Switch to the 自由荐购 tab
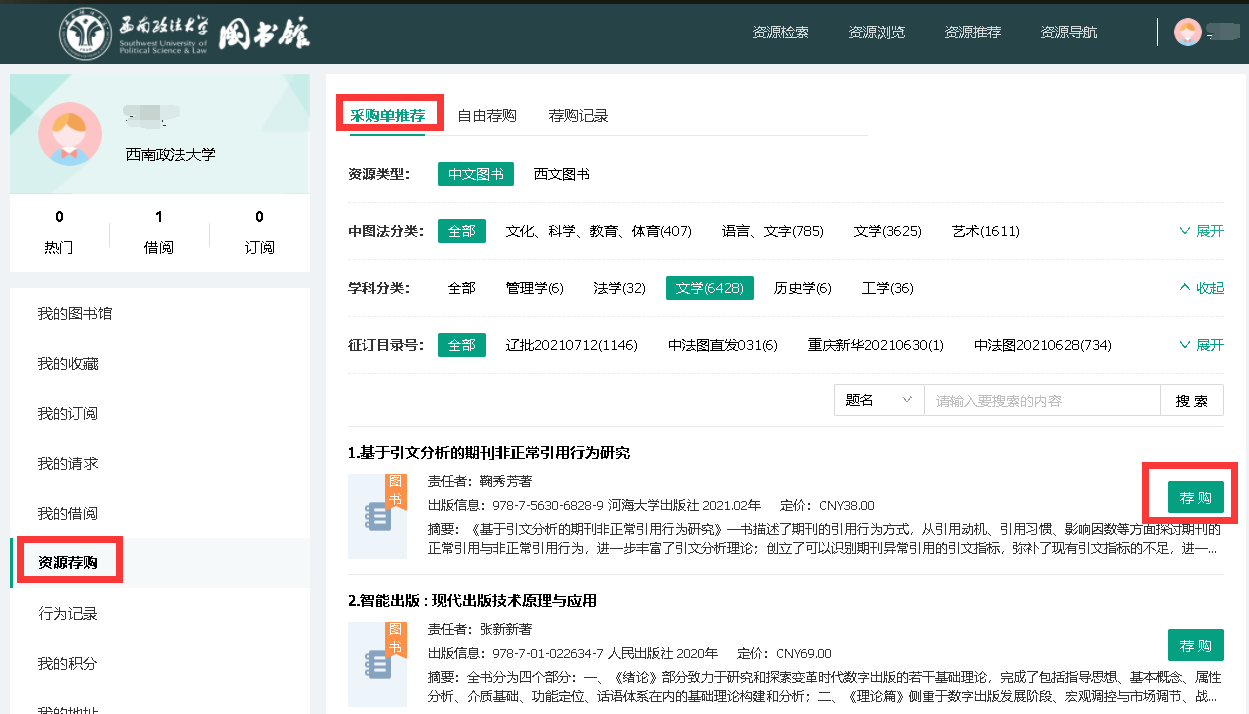 [487, 115]
